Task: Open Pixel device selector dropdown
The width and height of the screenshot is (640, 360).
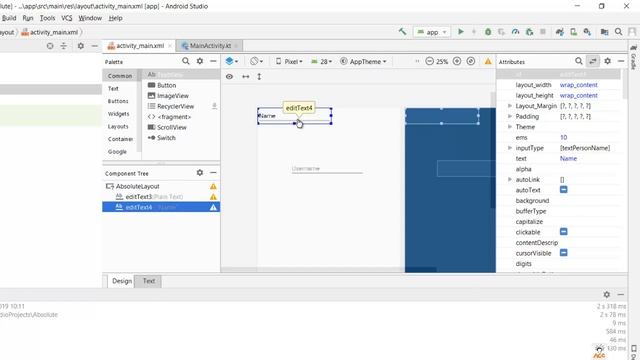Action: (289, 62)
